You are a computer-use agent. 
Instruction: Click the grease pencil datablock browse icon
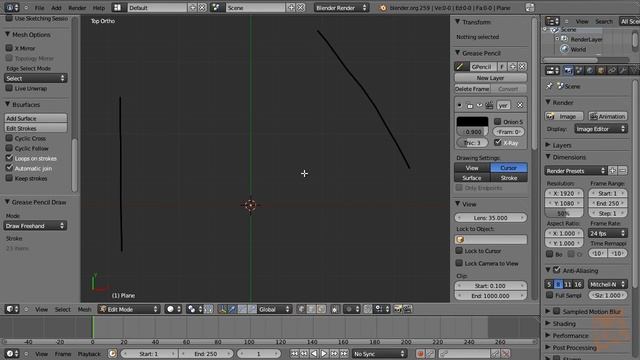click(x=461, y=67)
